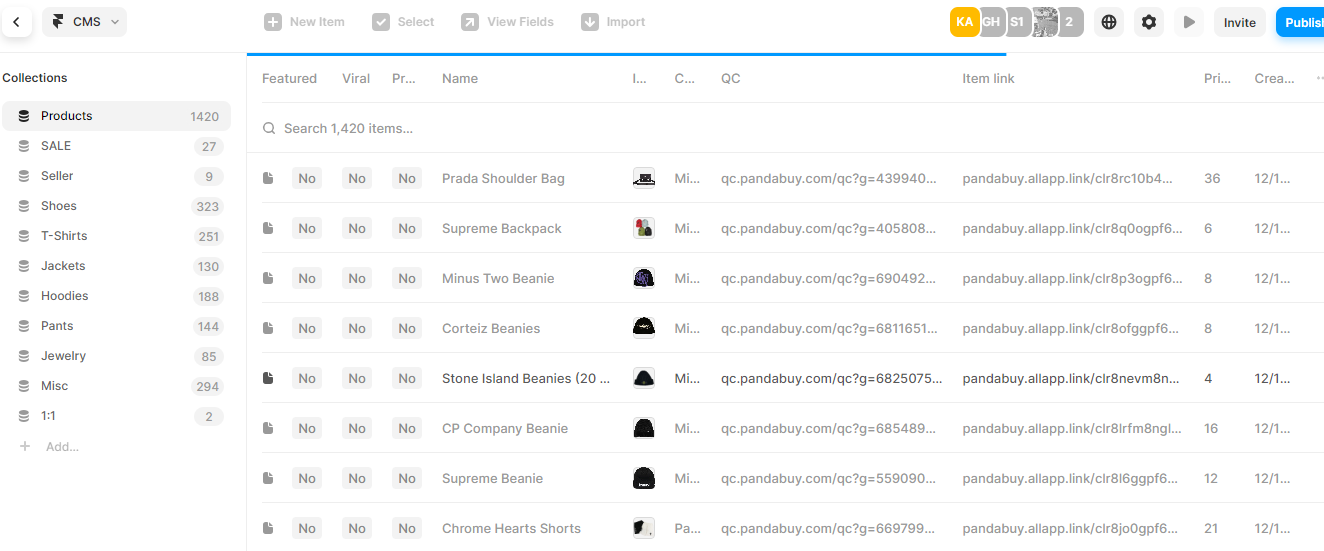The image size is (1324, 551).
Task: Click the preview play button
Action: coord(1188,22)
